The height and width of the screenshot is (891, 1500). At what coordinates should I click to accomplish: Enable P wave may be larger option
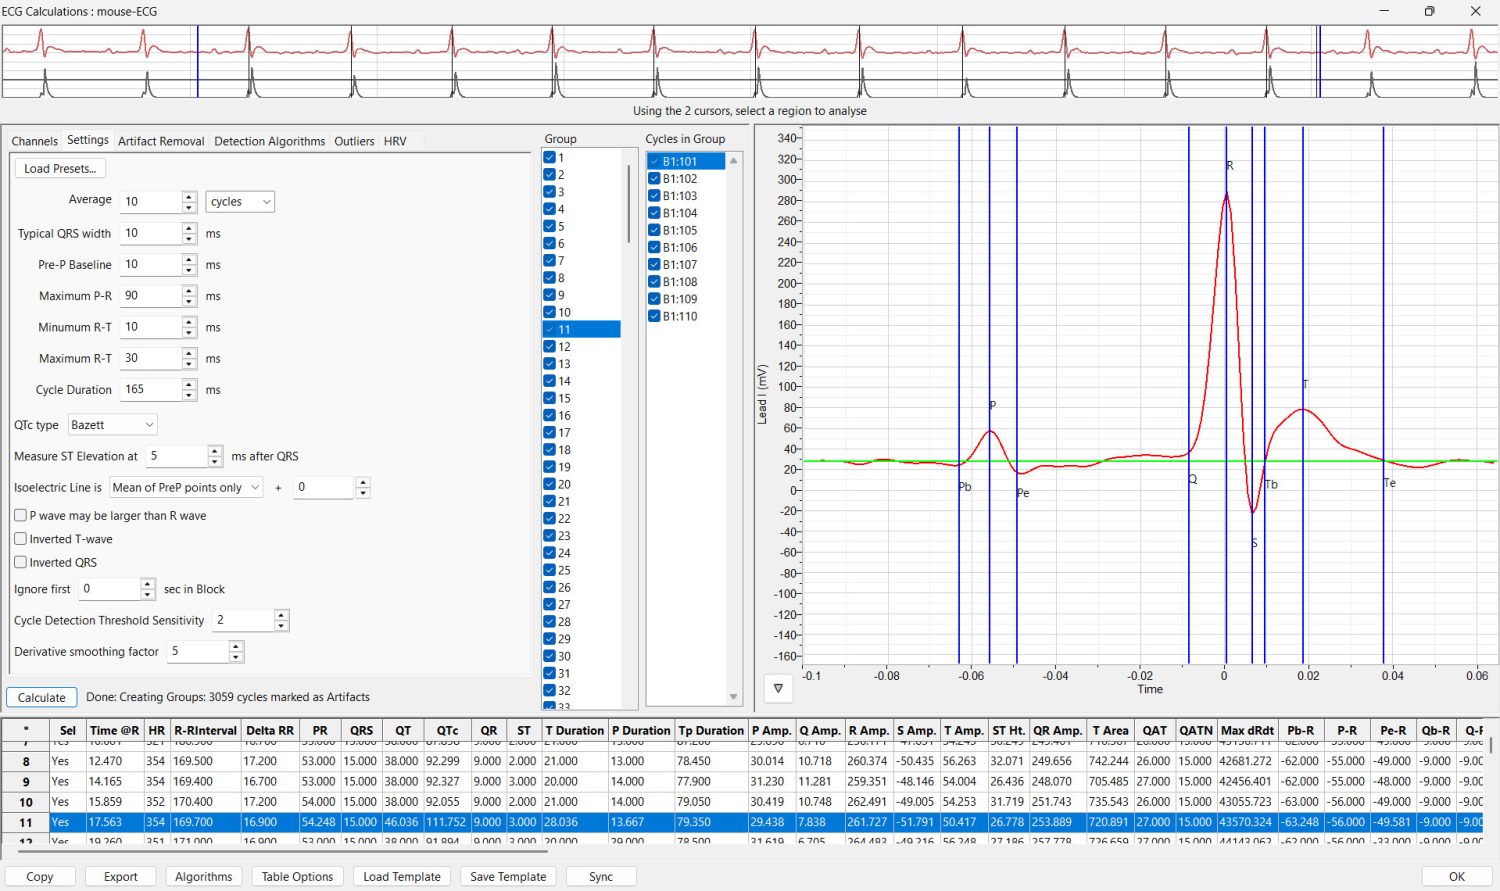21,516
